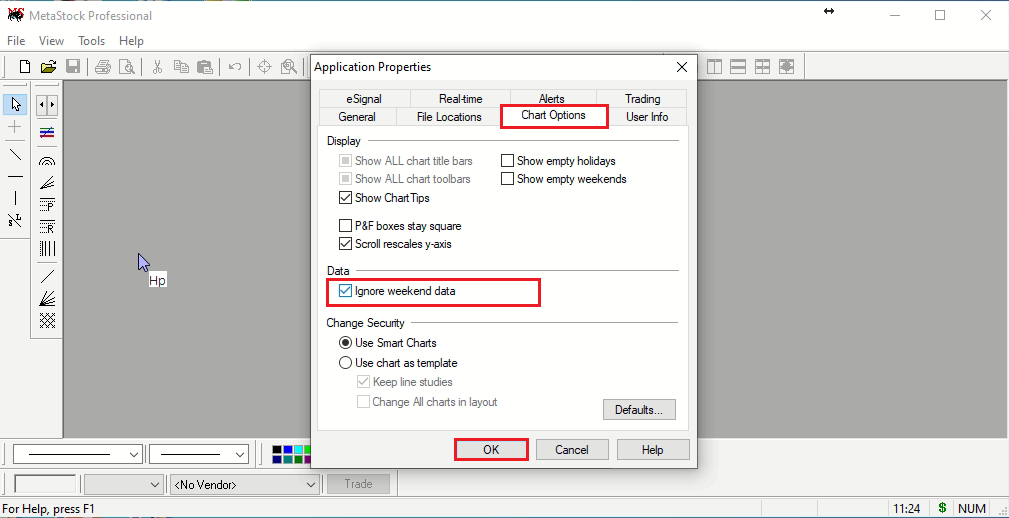Screen dimensions: 1009x518
Task: Click the dollar sign status bar icon
Action: 942,508
